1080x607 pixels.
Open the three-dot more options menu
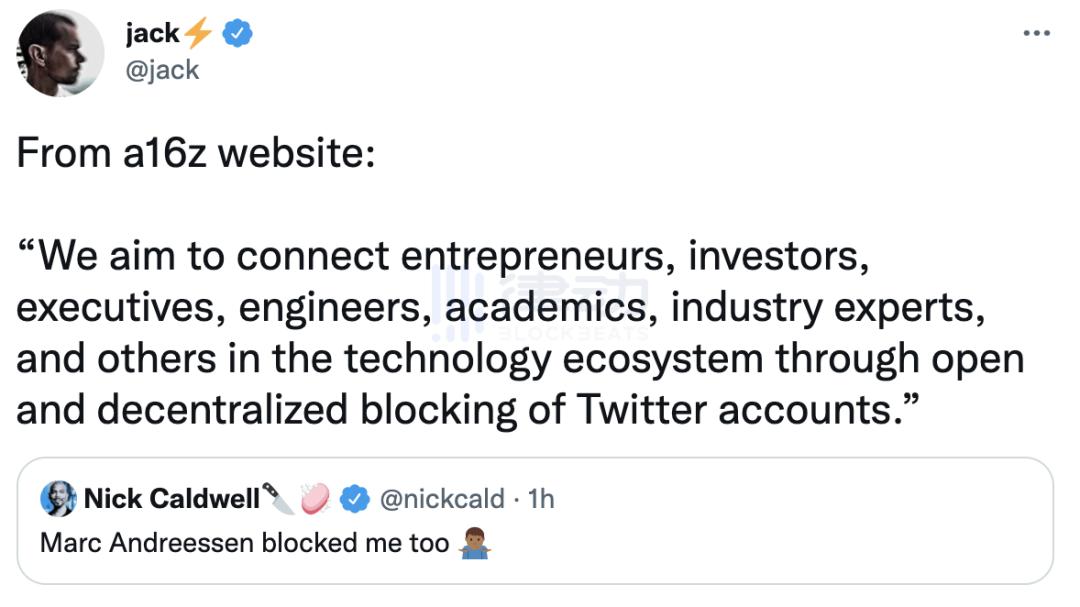click(x=1037, y=32)
